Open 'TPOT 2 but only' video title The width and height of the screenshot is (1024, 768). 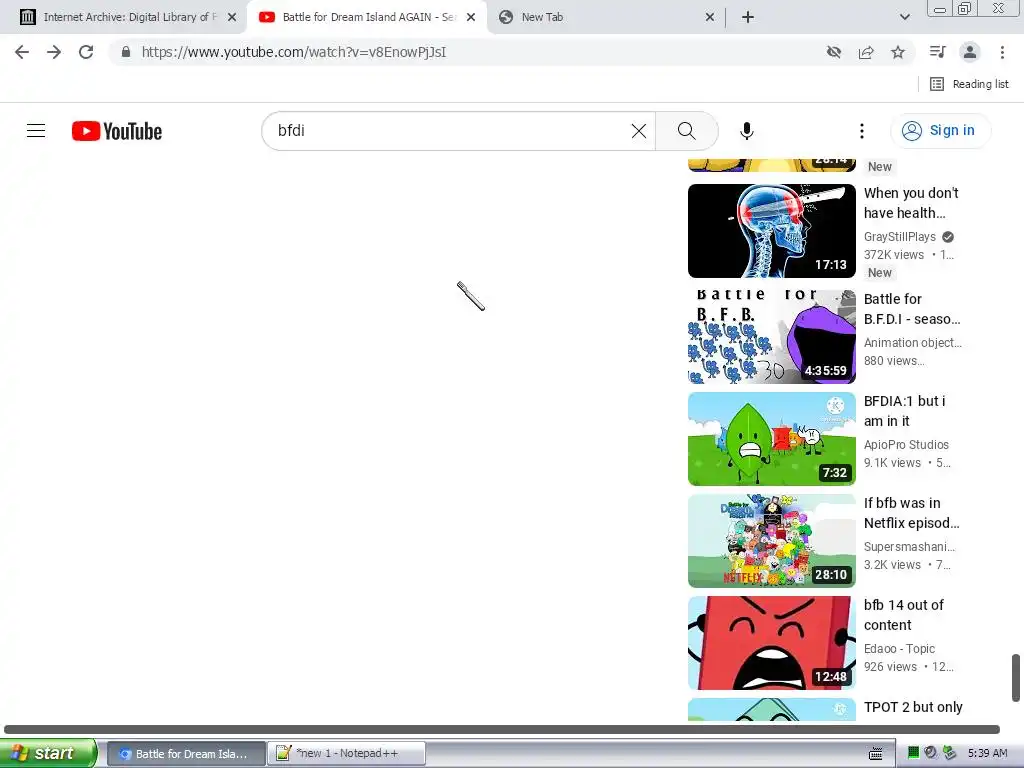(913, 707)
